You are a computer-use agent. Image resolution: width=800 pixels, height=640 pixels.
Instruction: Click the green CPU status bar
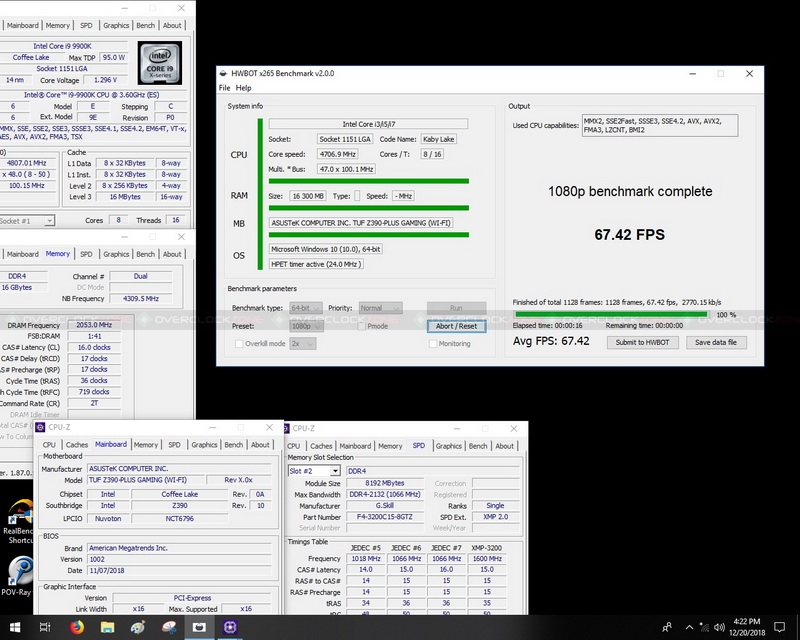click(368, 181)
